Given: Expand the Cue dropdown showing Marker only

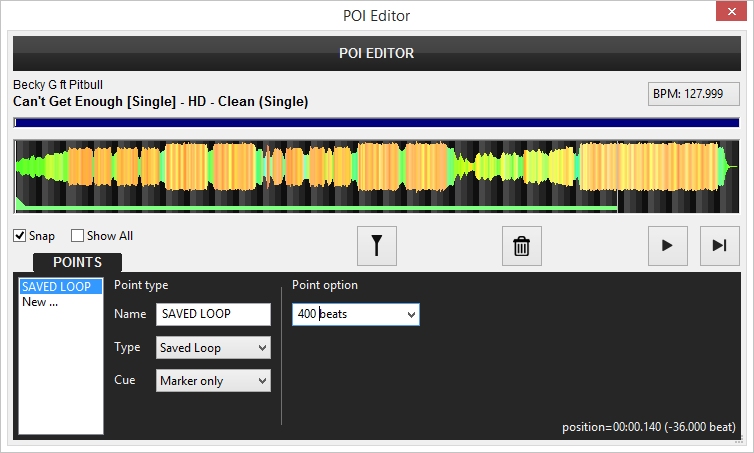Looking at the screenshot, I should point(214,381).
